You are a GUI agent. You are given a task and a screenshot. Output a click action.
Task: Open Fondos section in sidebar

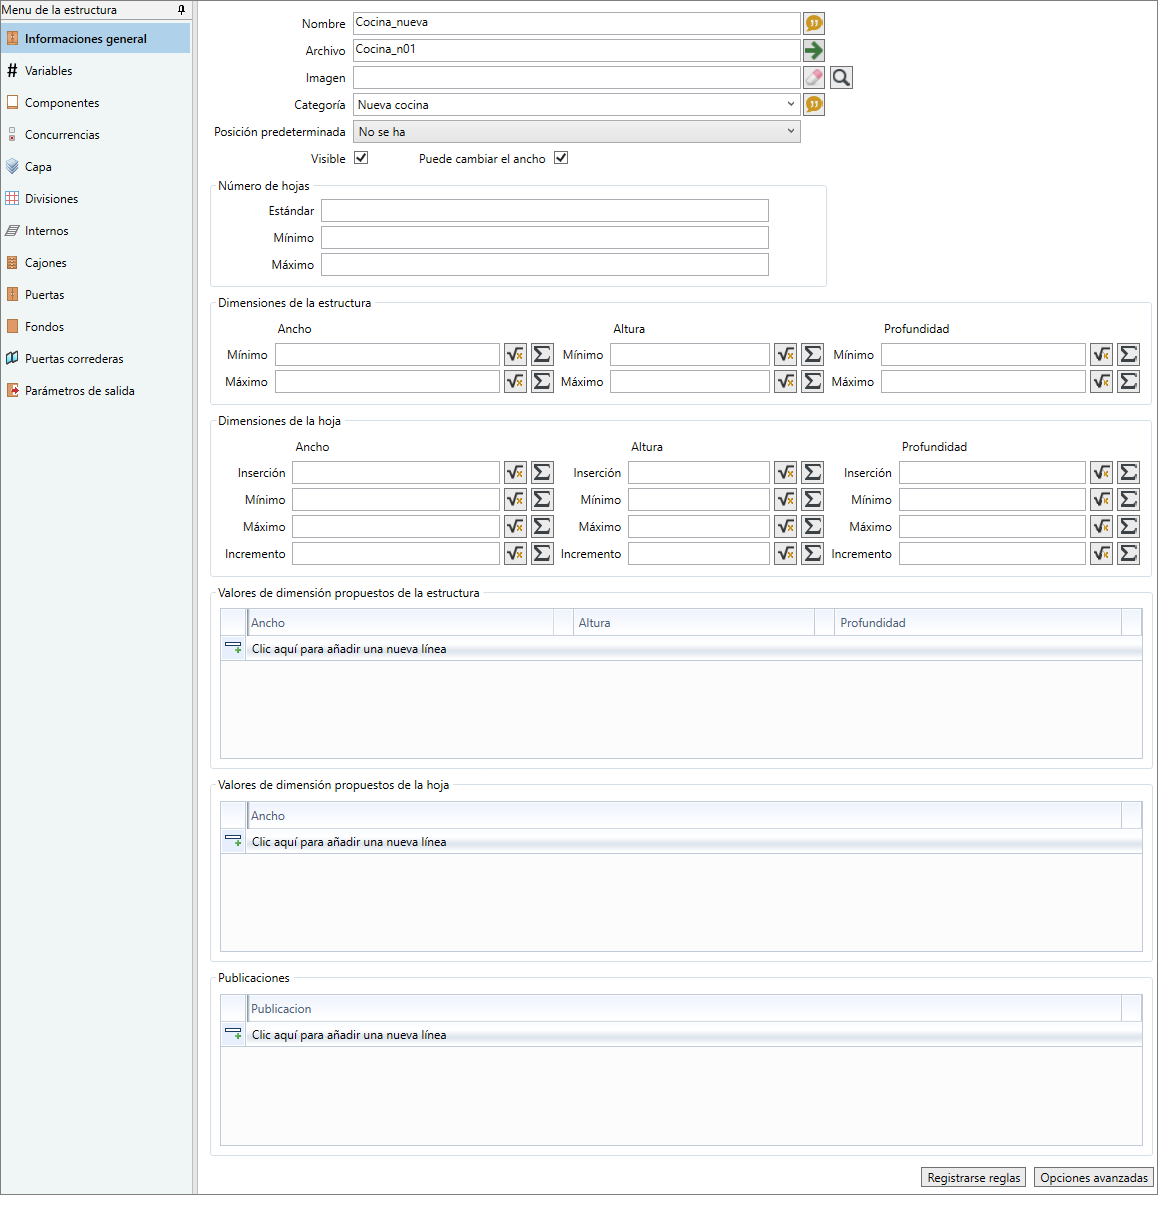(95, 327)
